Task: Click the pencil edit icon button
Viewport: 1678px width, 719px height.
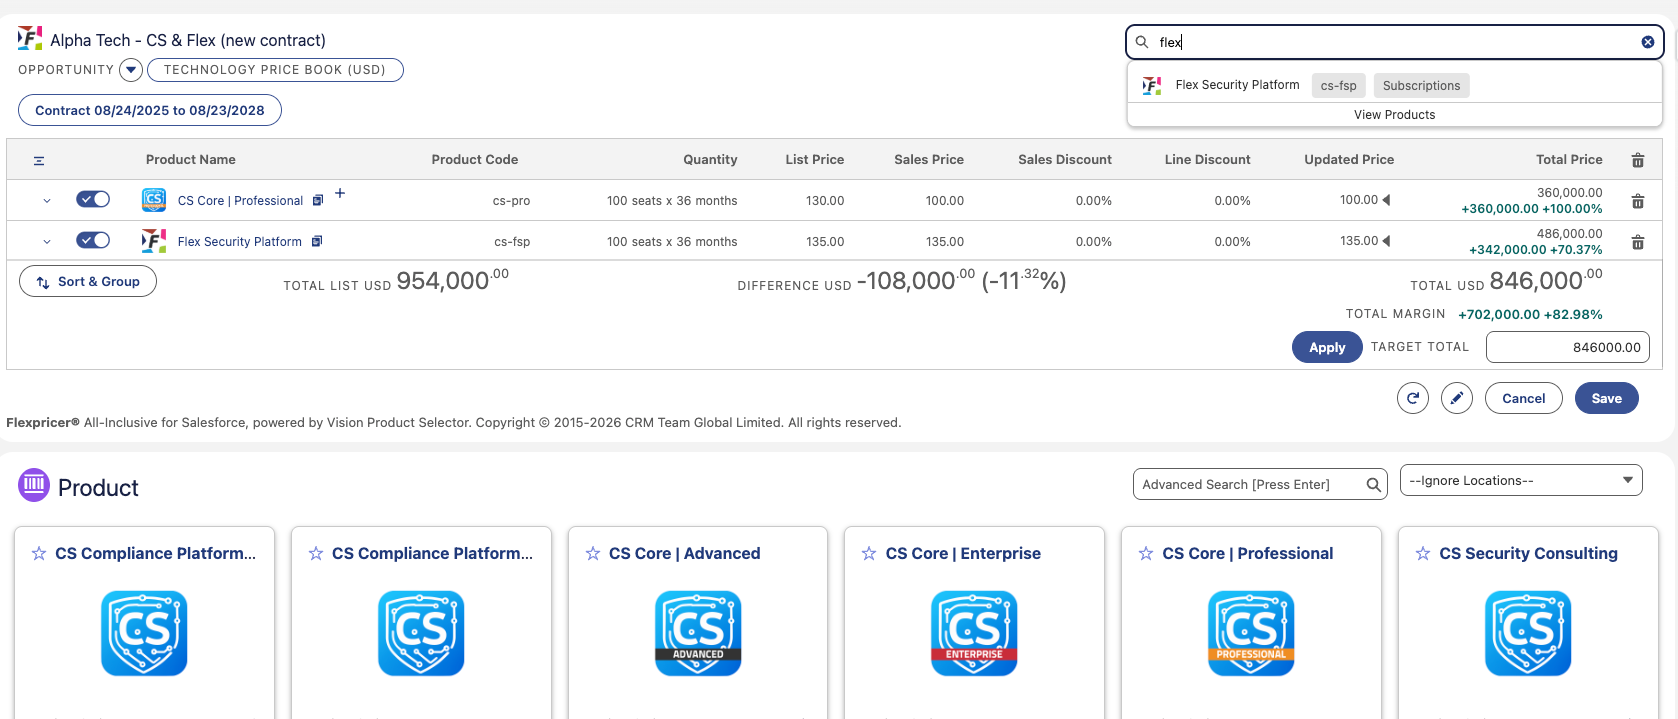Action: click(x=1456, y=398)
